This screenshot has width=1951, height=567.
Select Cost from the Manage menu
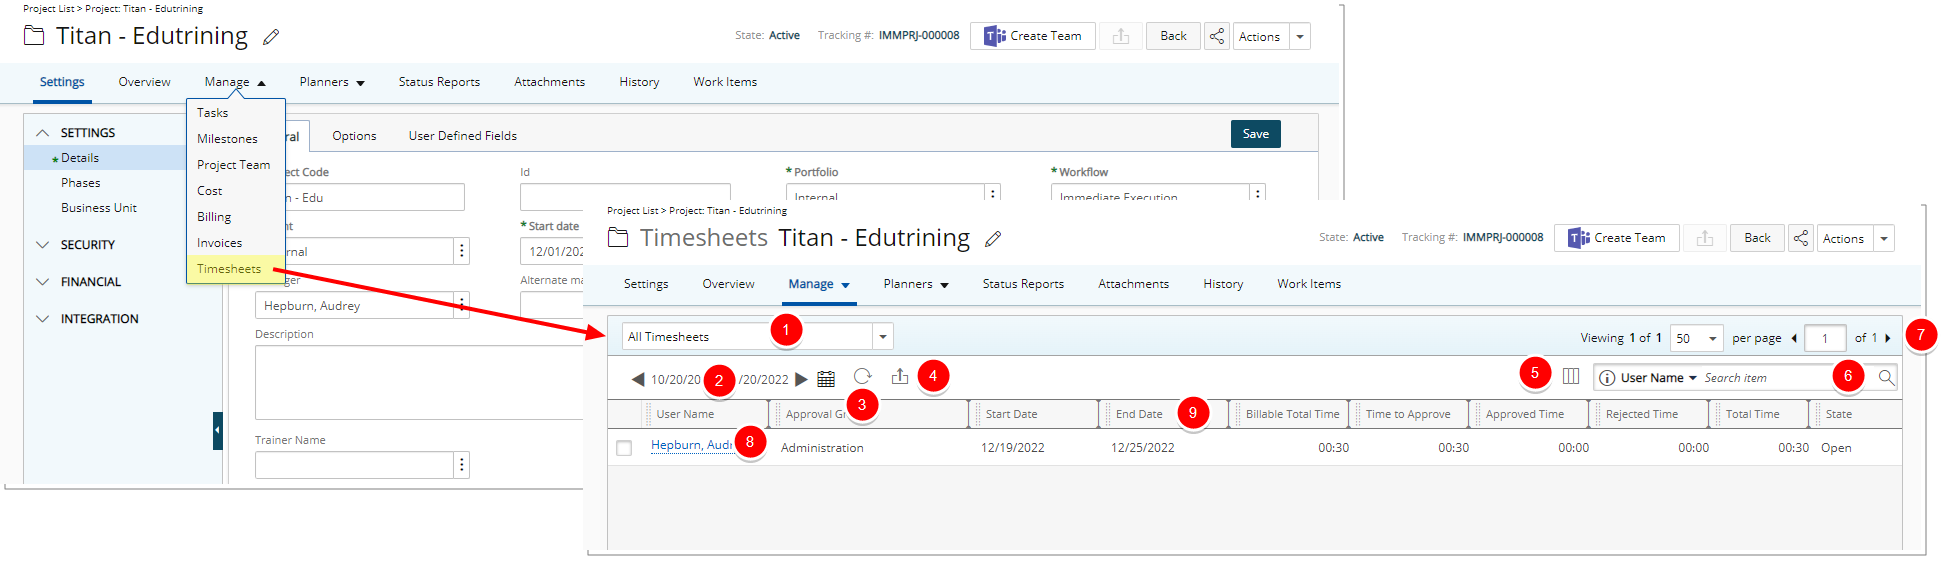click(236, 191)
